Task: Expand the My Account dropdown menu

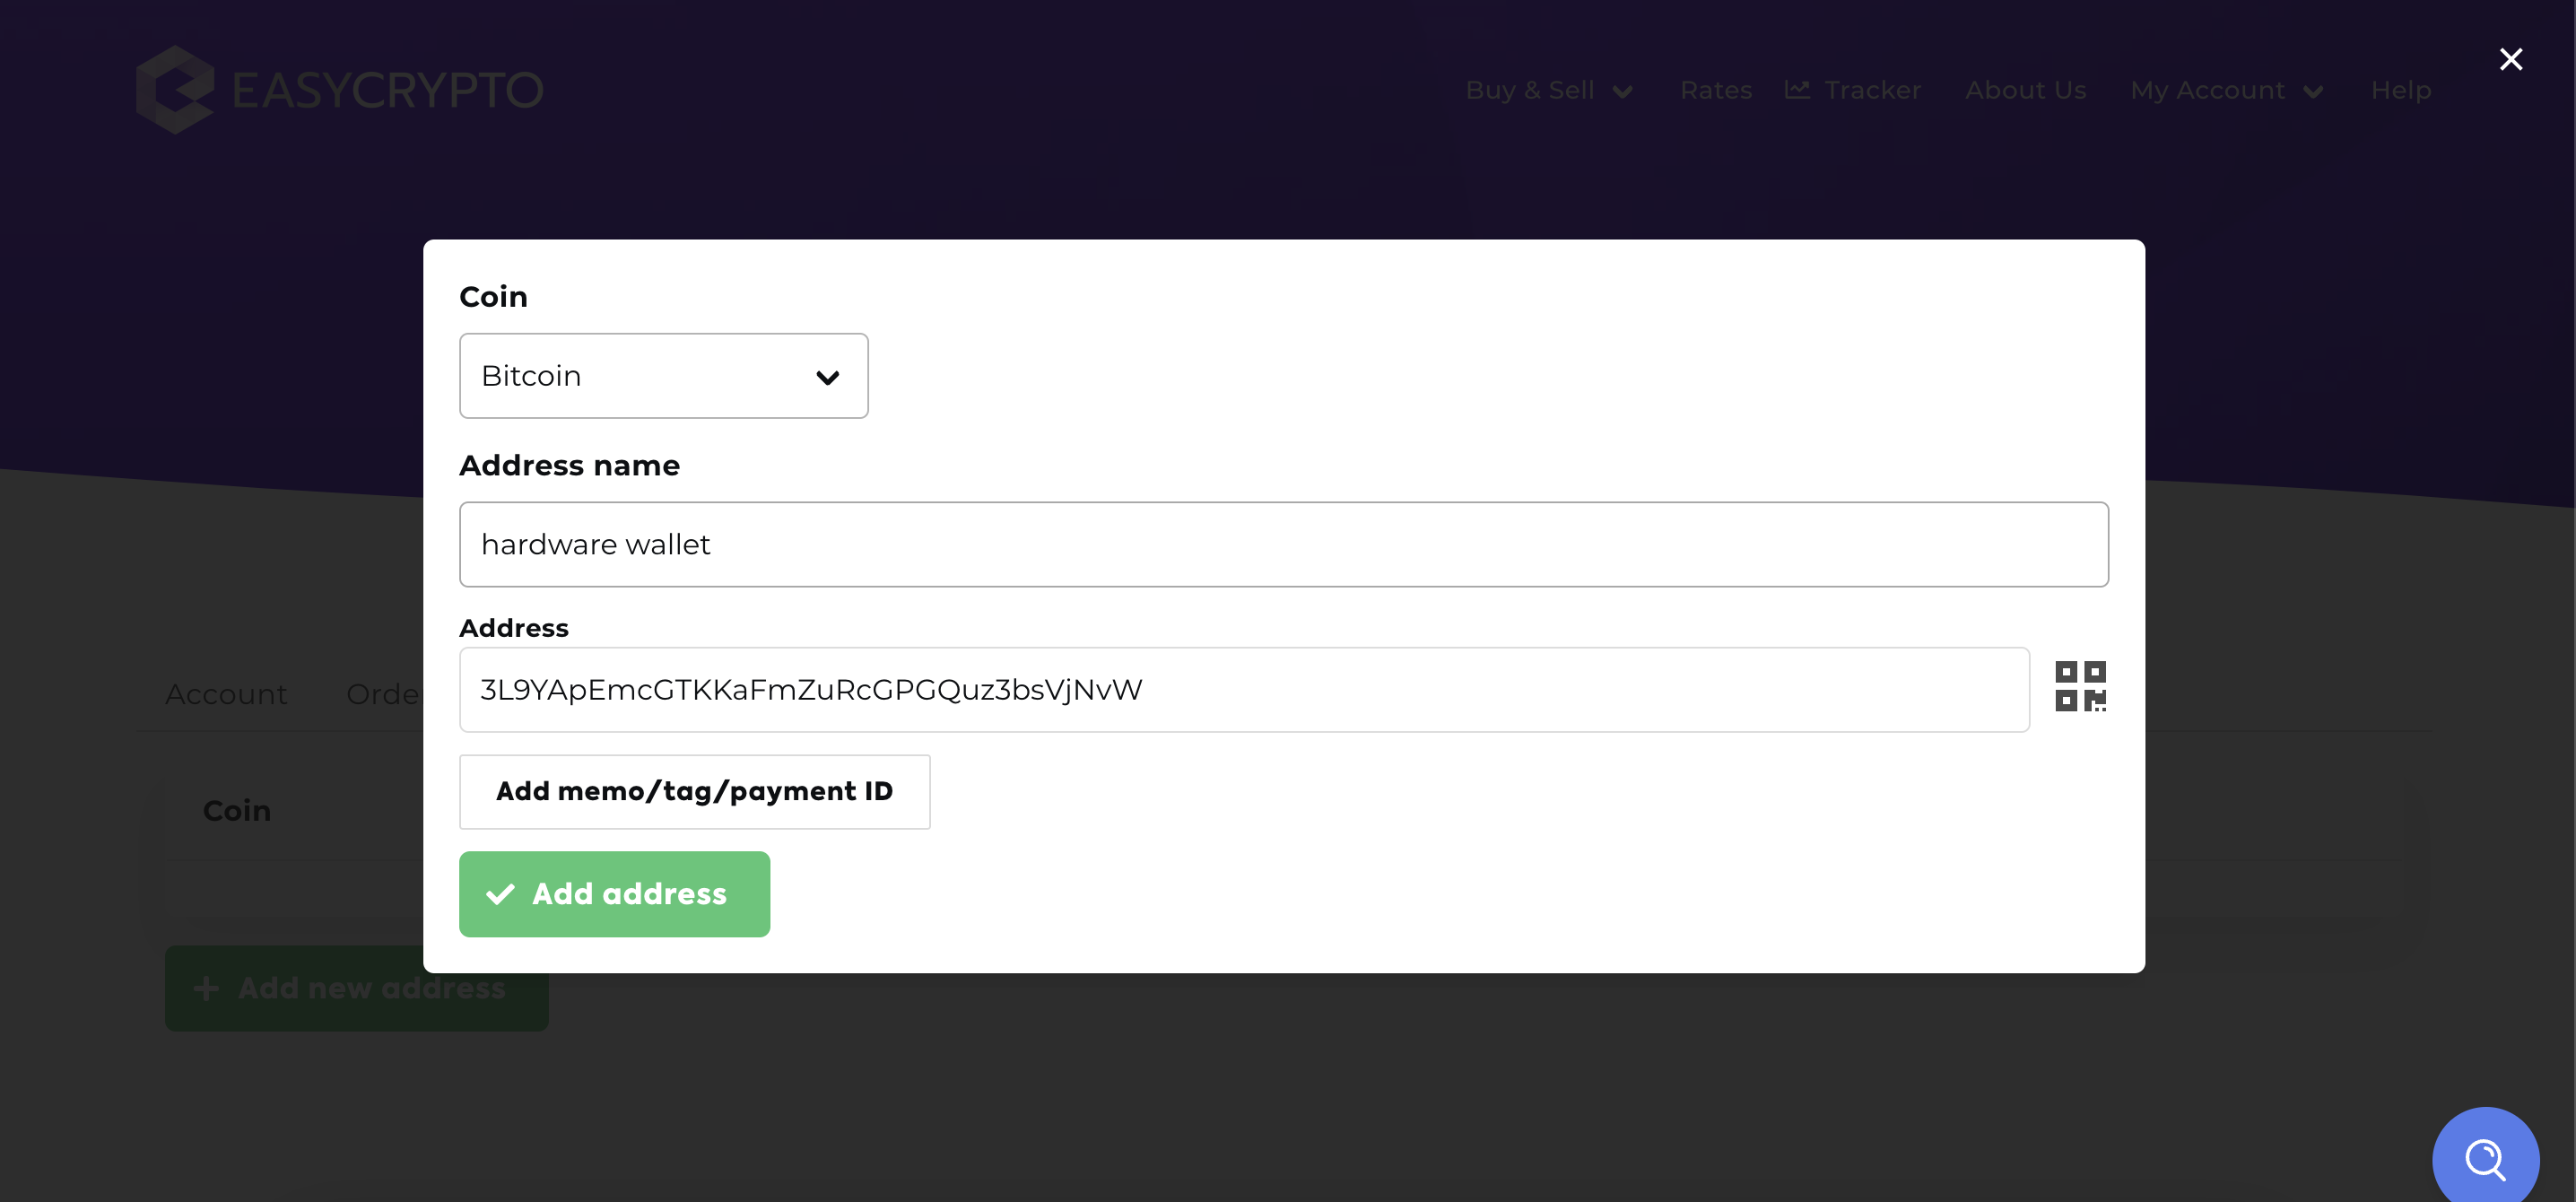Action: click(x=2227, y=89)
